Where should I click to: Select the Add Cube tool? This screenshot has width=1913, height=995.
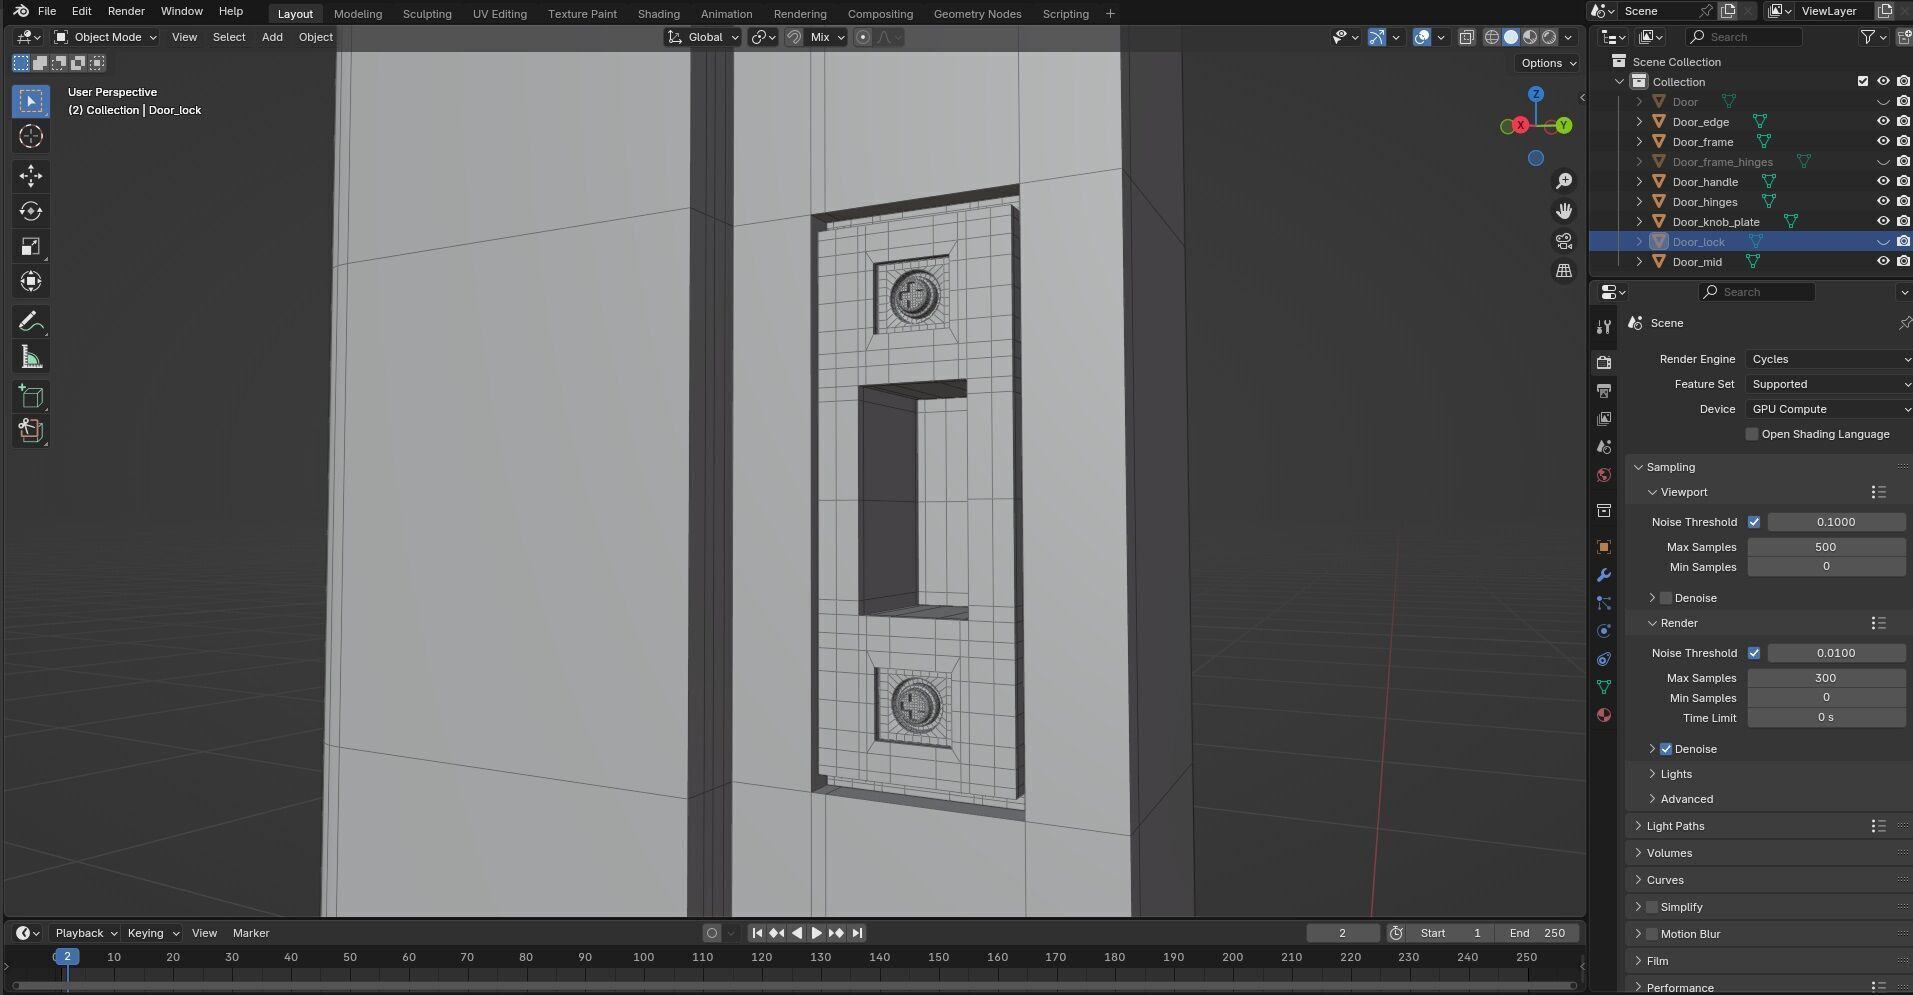coord(31,397)
